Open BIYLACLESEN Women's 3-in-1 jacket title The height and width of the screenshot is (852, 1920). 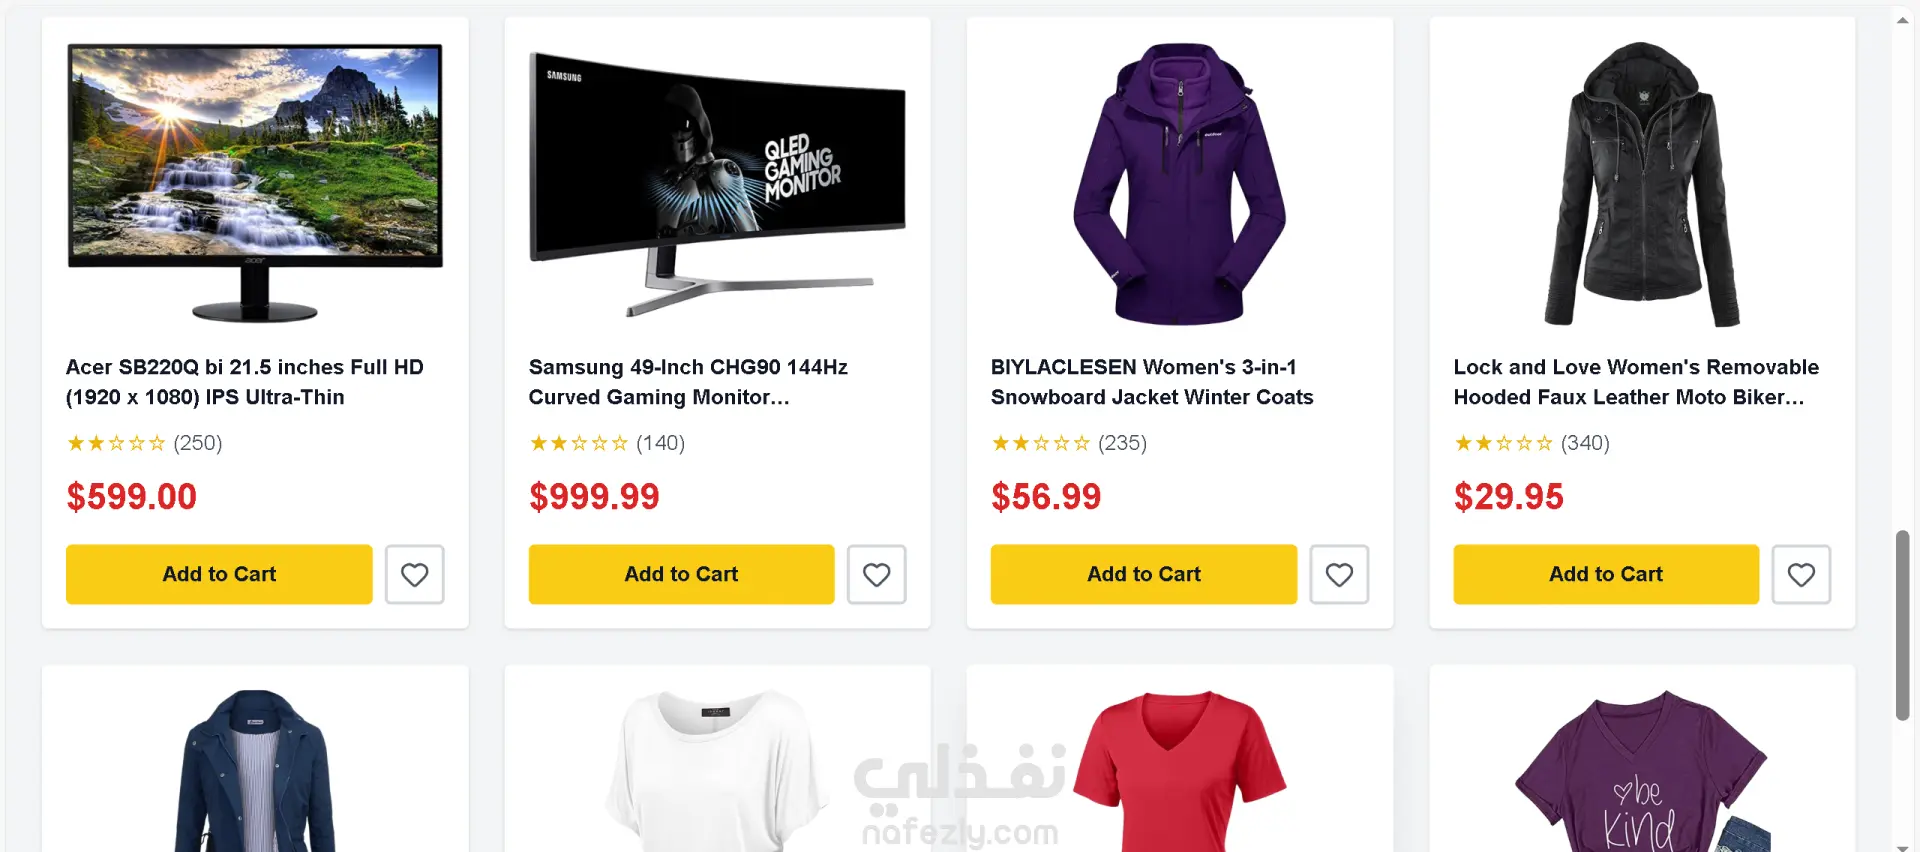tap(1152, 382)
